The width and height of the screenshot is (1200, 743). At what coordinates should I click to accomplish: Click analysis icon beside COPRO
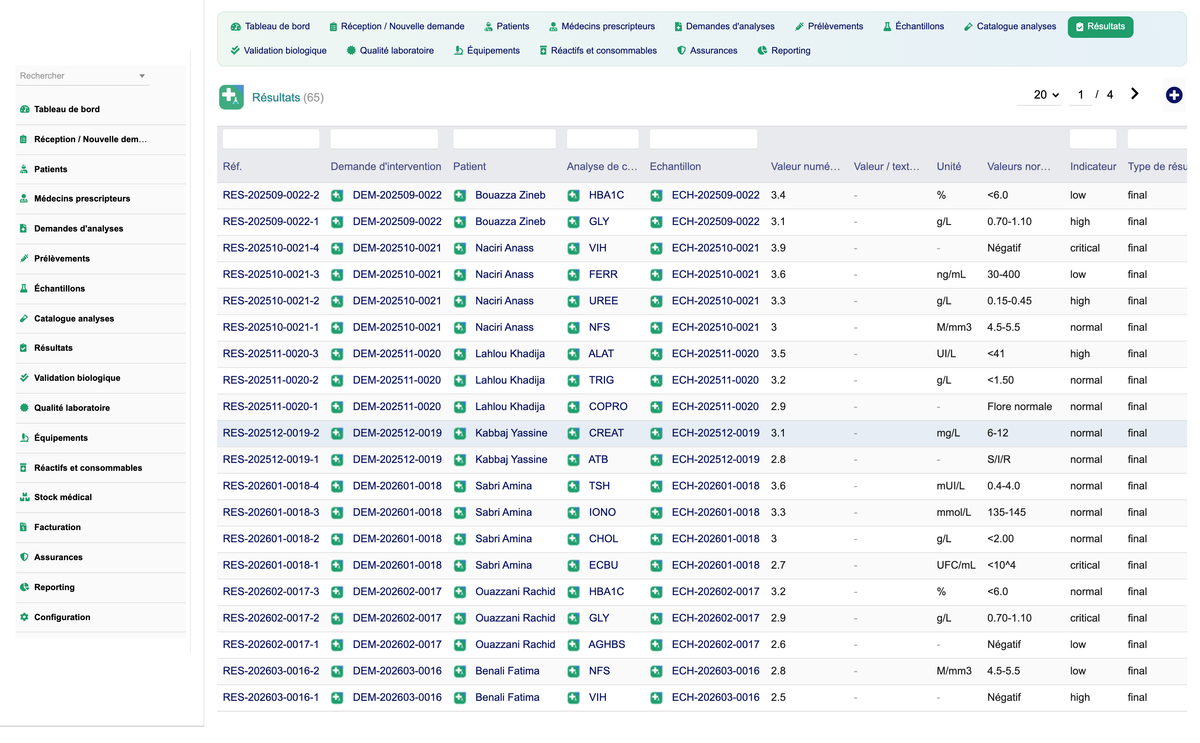573,407
